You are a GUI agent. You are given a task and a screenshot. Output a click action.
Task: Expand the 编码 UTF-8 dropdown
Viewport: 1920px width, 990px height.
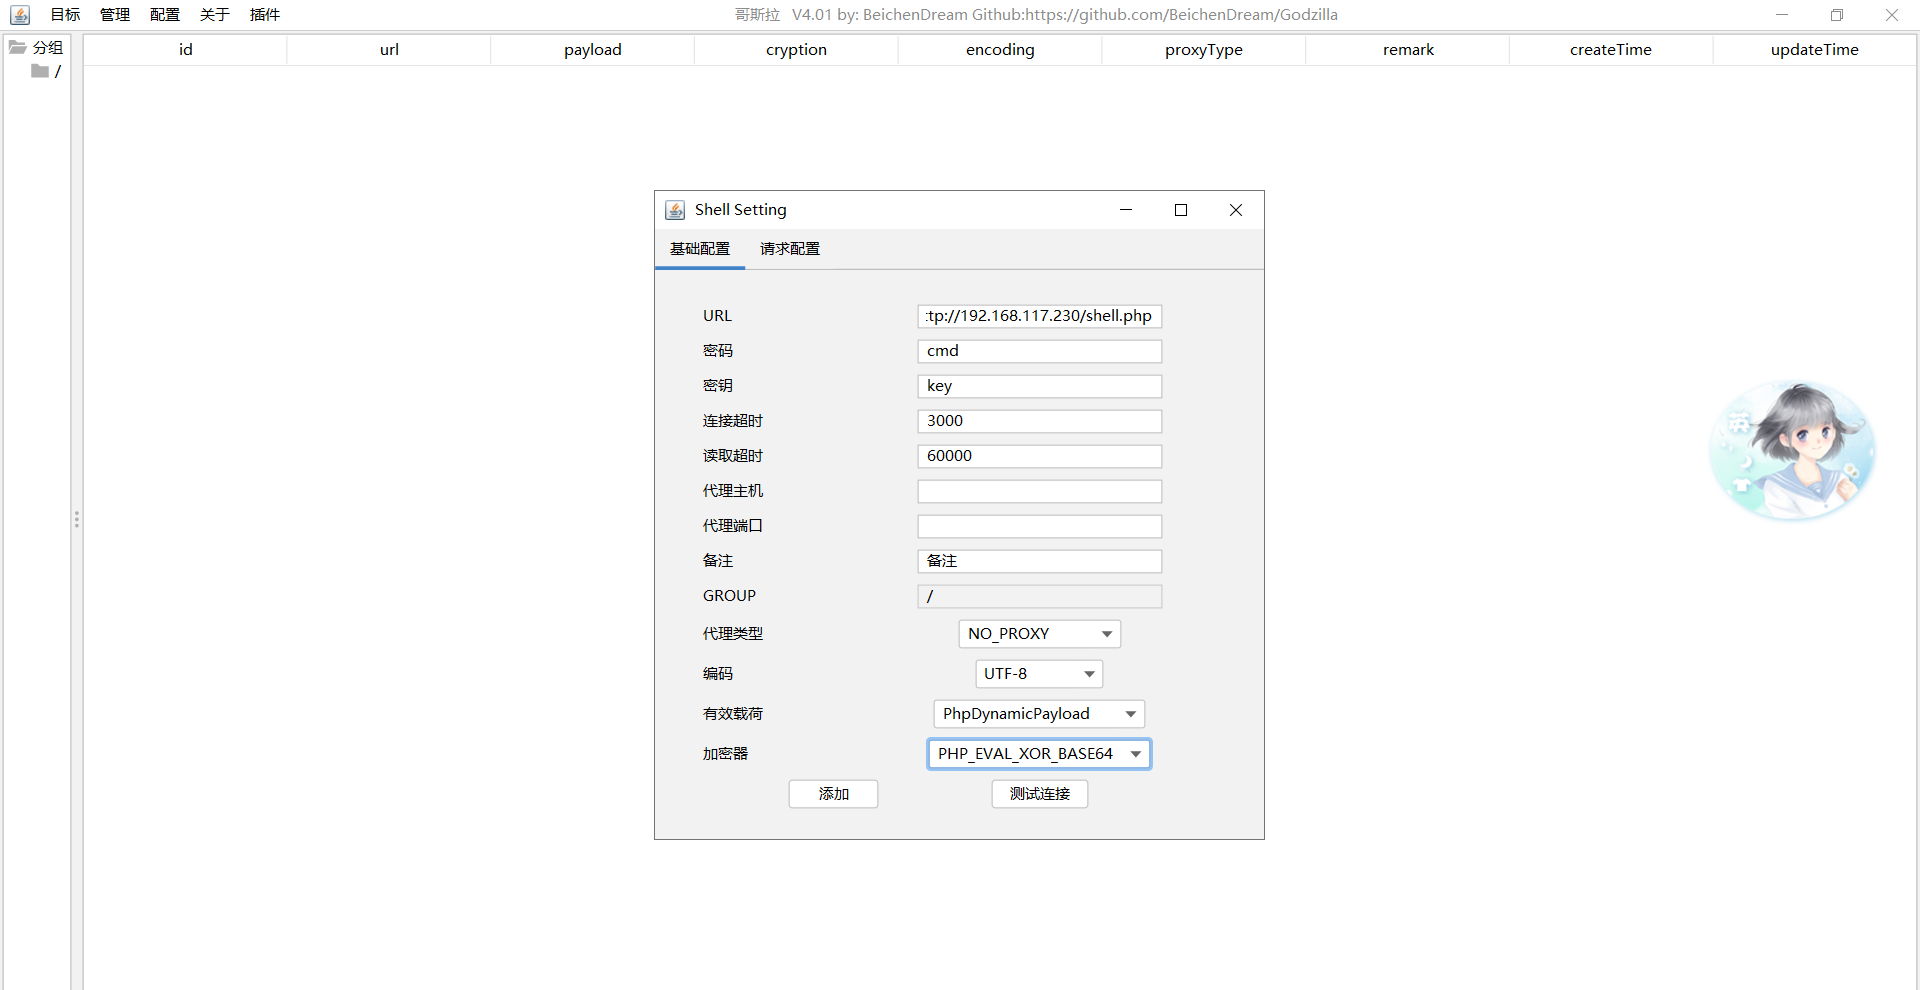[x=1039, y=674]
